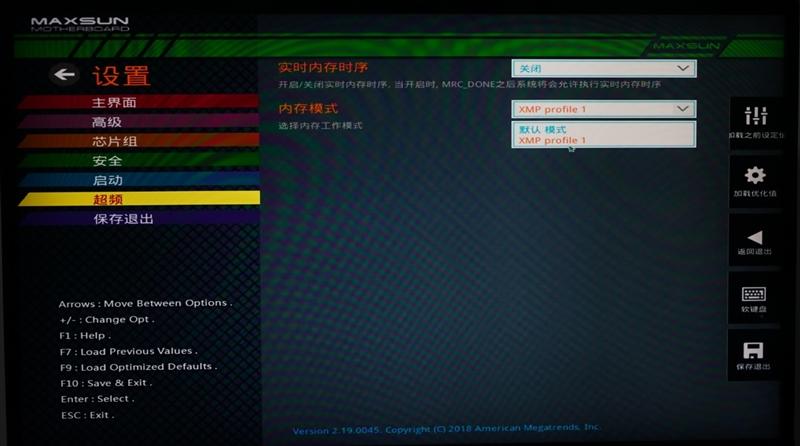Open the soft keyboard icon
The height and width of the screenshot is (446, 800).
(x=754, y=294)
